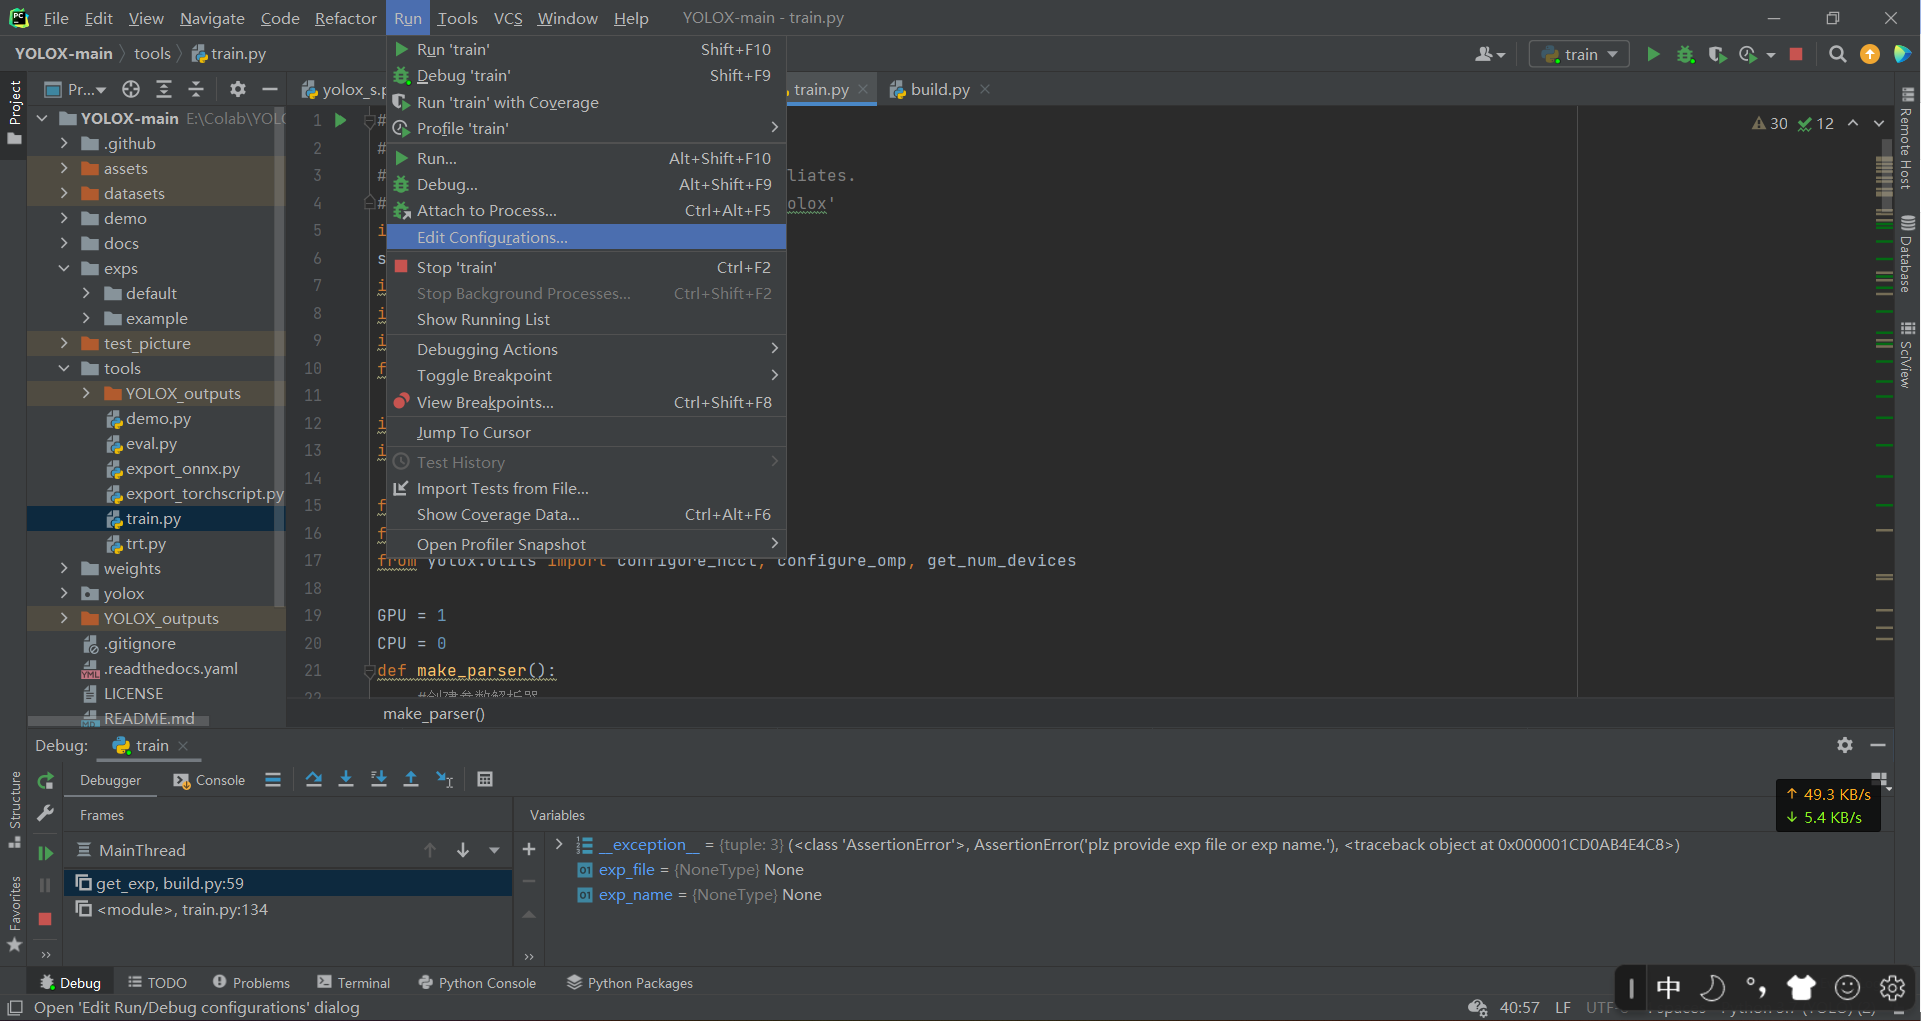Click the green Run button in toolbar
Image resolution: width=1921 pixels, height=1021 pixels.
tap(1653, 54)
